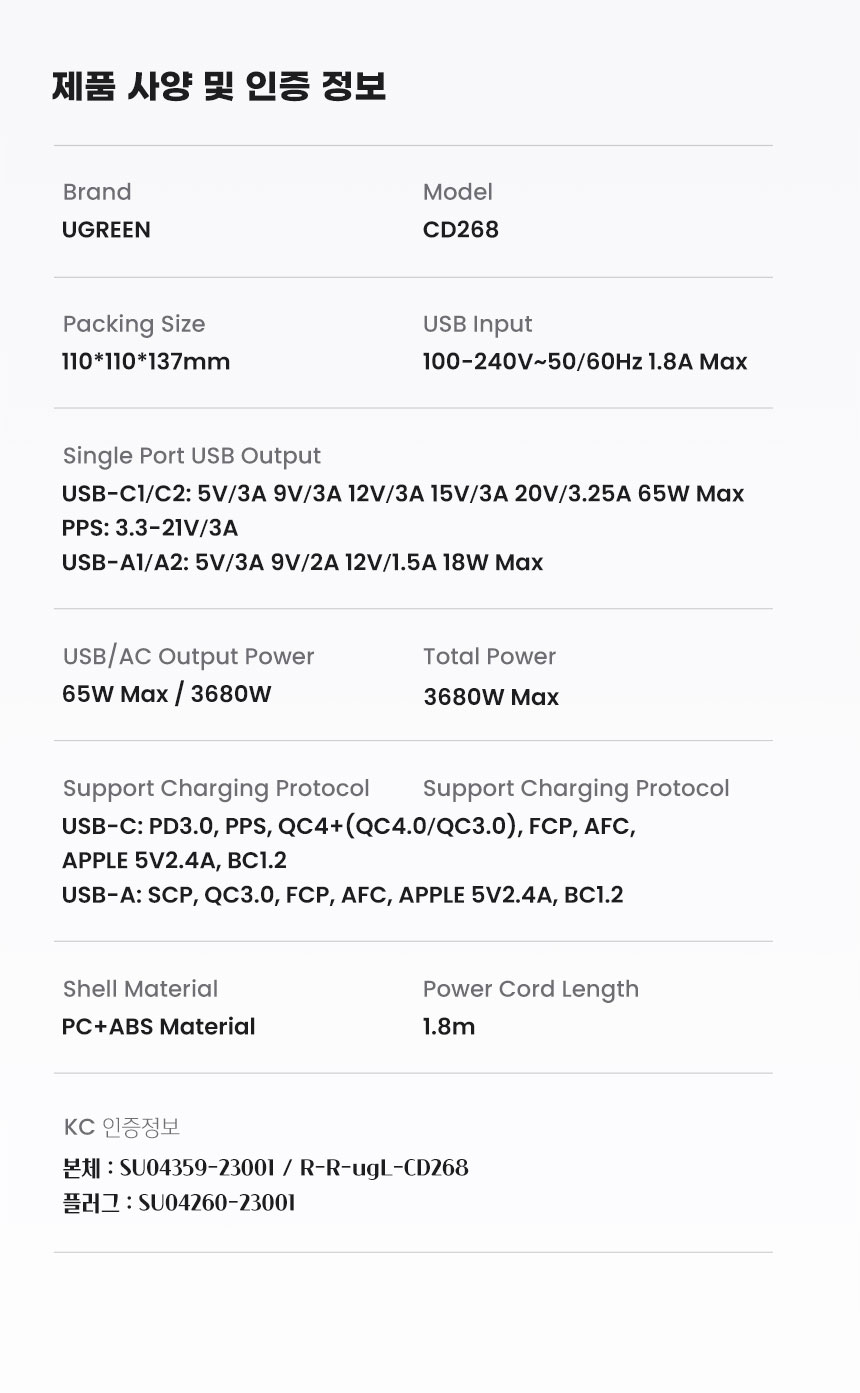Viewport: 860px width, 1393px height.
Task: Select the USB-C: PD3.0 charging protocol line
Action: click(x=348, y=827)
